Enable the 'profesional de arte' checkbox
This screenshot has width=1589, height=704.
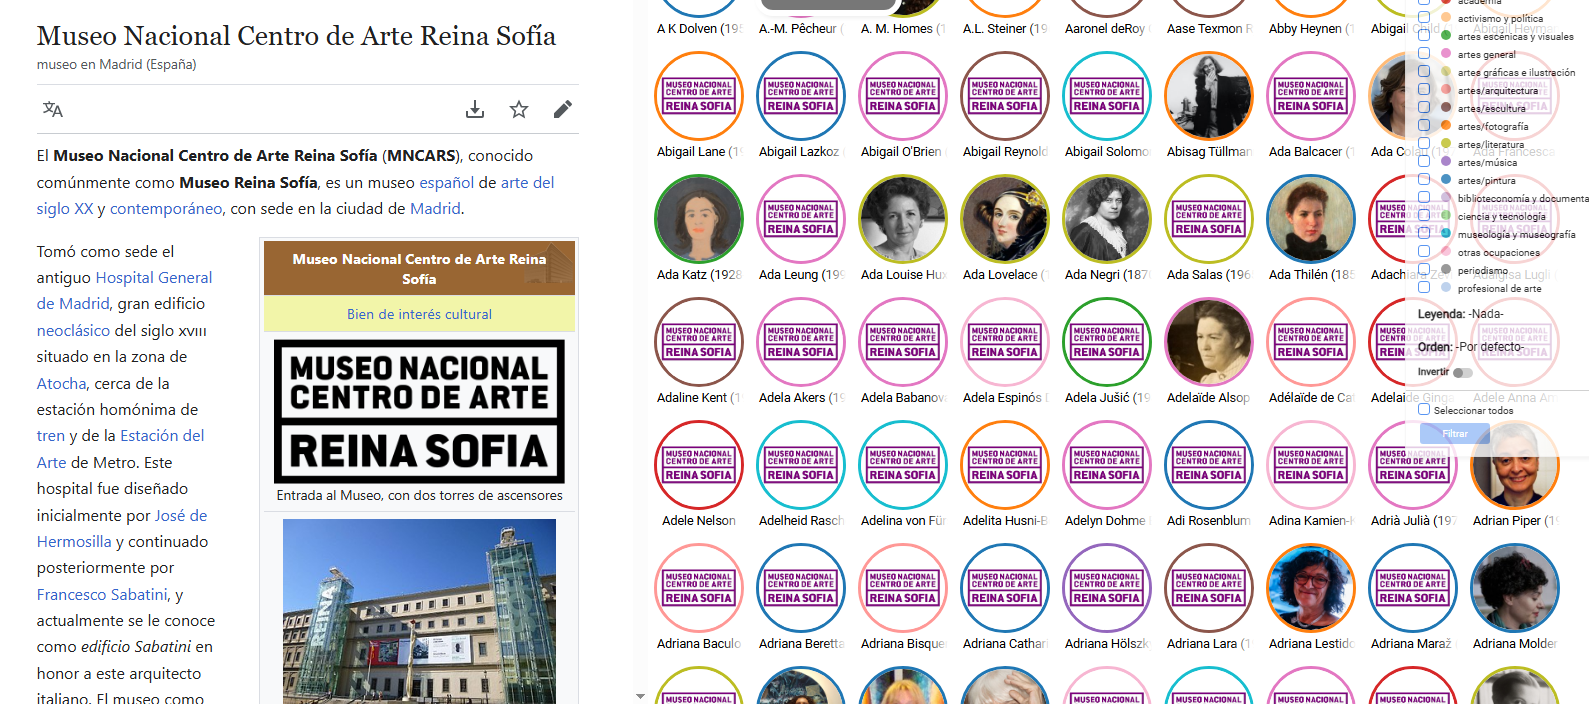pyautogui.click(x=1424, y=288)
